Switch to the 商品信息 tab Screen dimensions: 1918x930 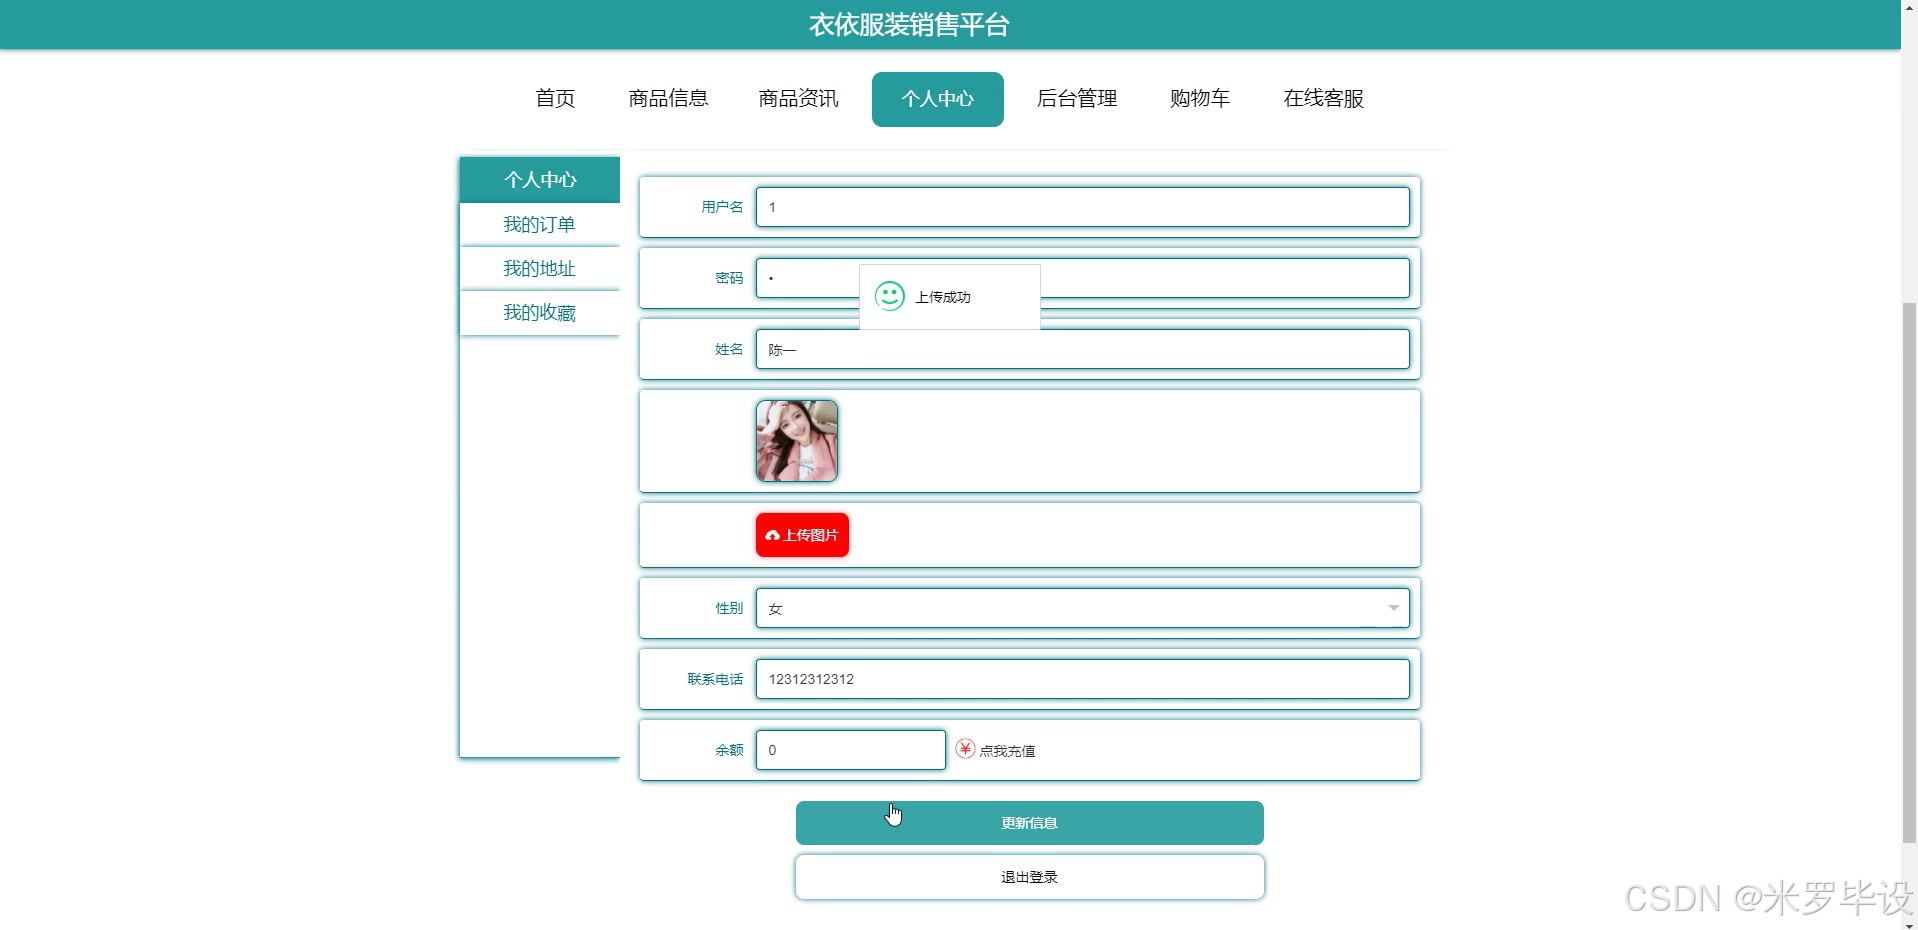tap(667, 98)
